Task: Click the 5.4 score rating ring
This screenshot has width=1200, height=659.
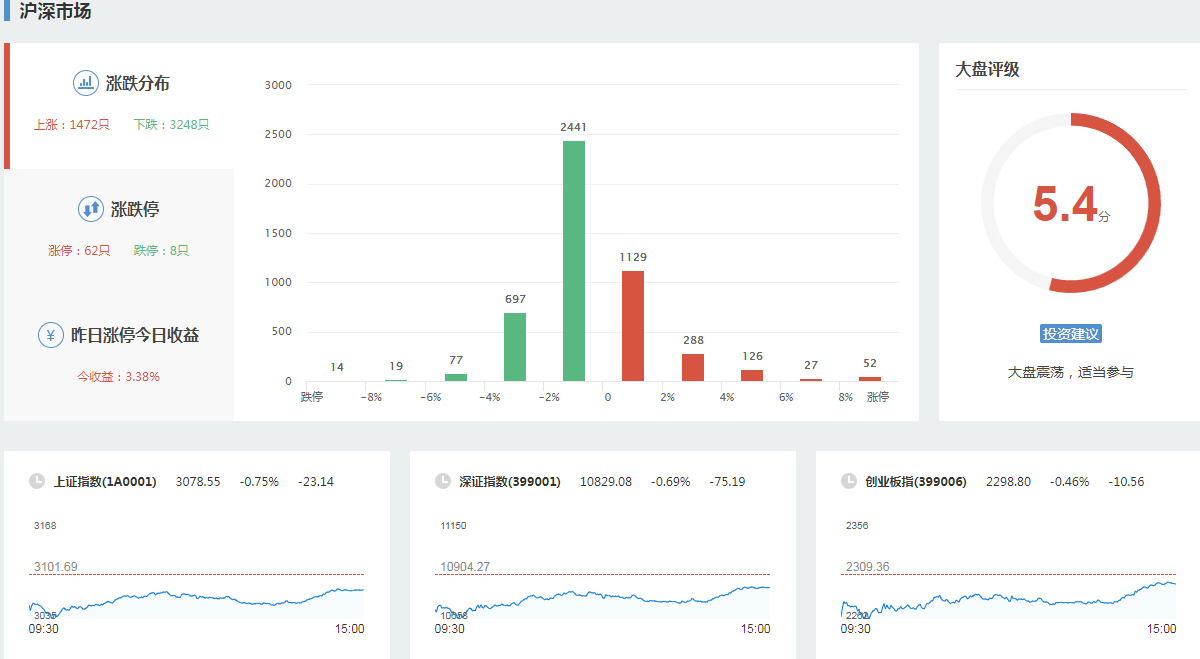Action: pos(1070,203)
